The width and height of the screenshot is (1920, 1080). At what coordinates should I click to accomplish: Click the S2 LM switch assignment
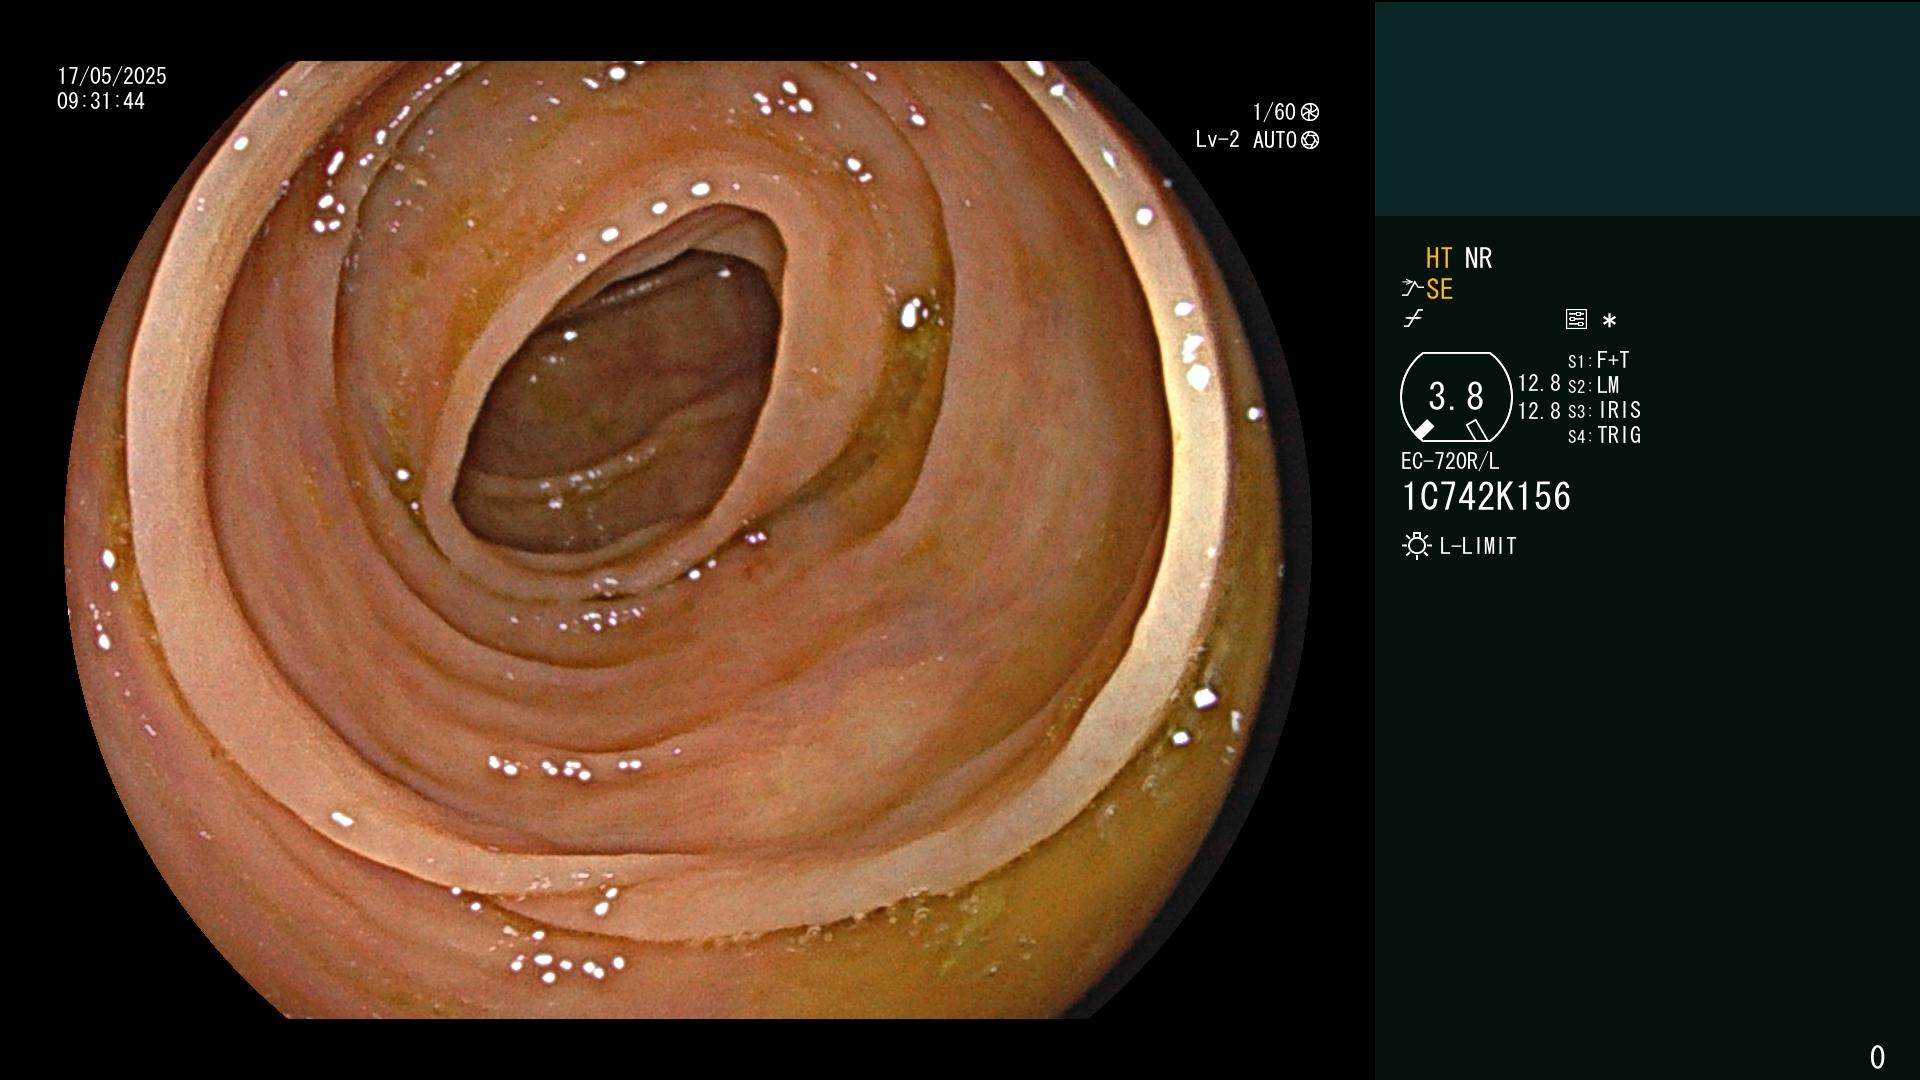pyautogui.click(x=1593, y=385)
